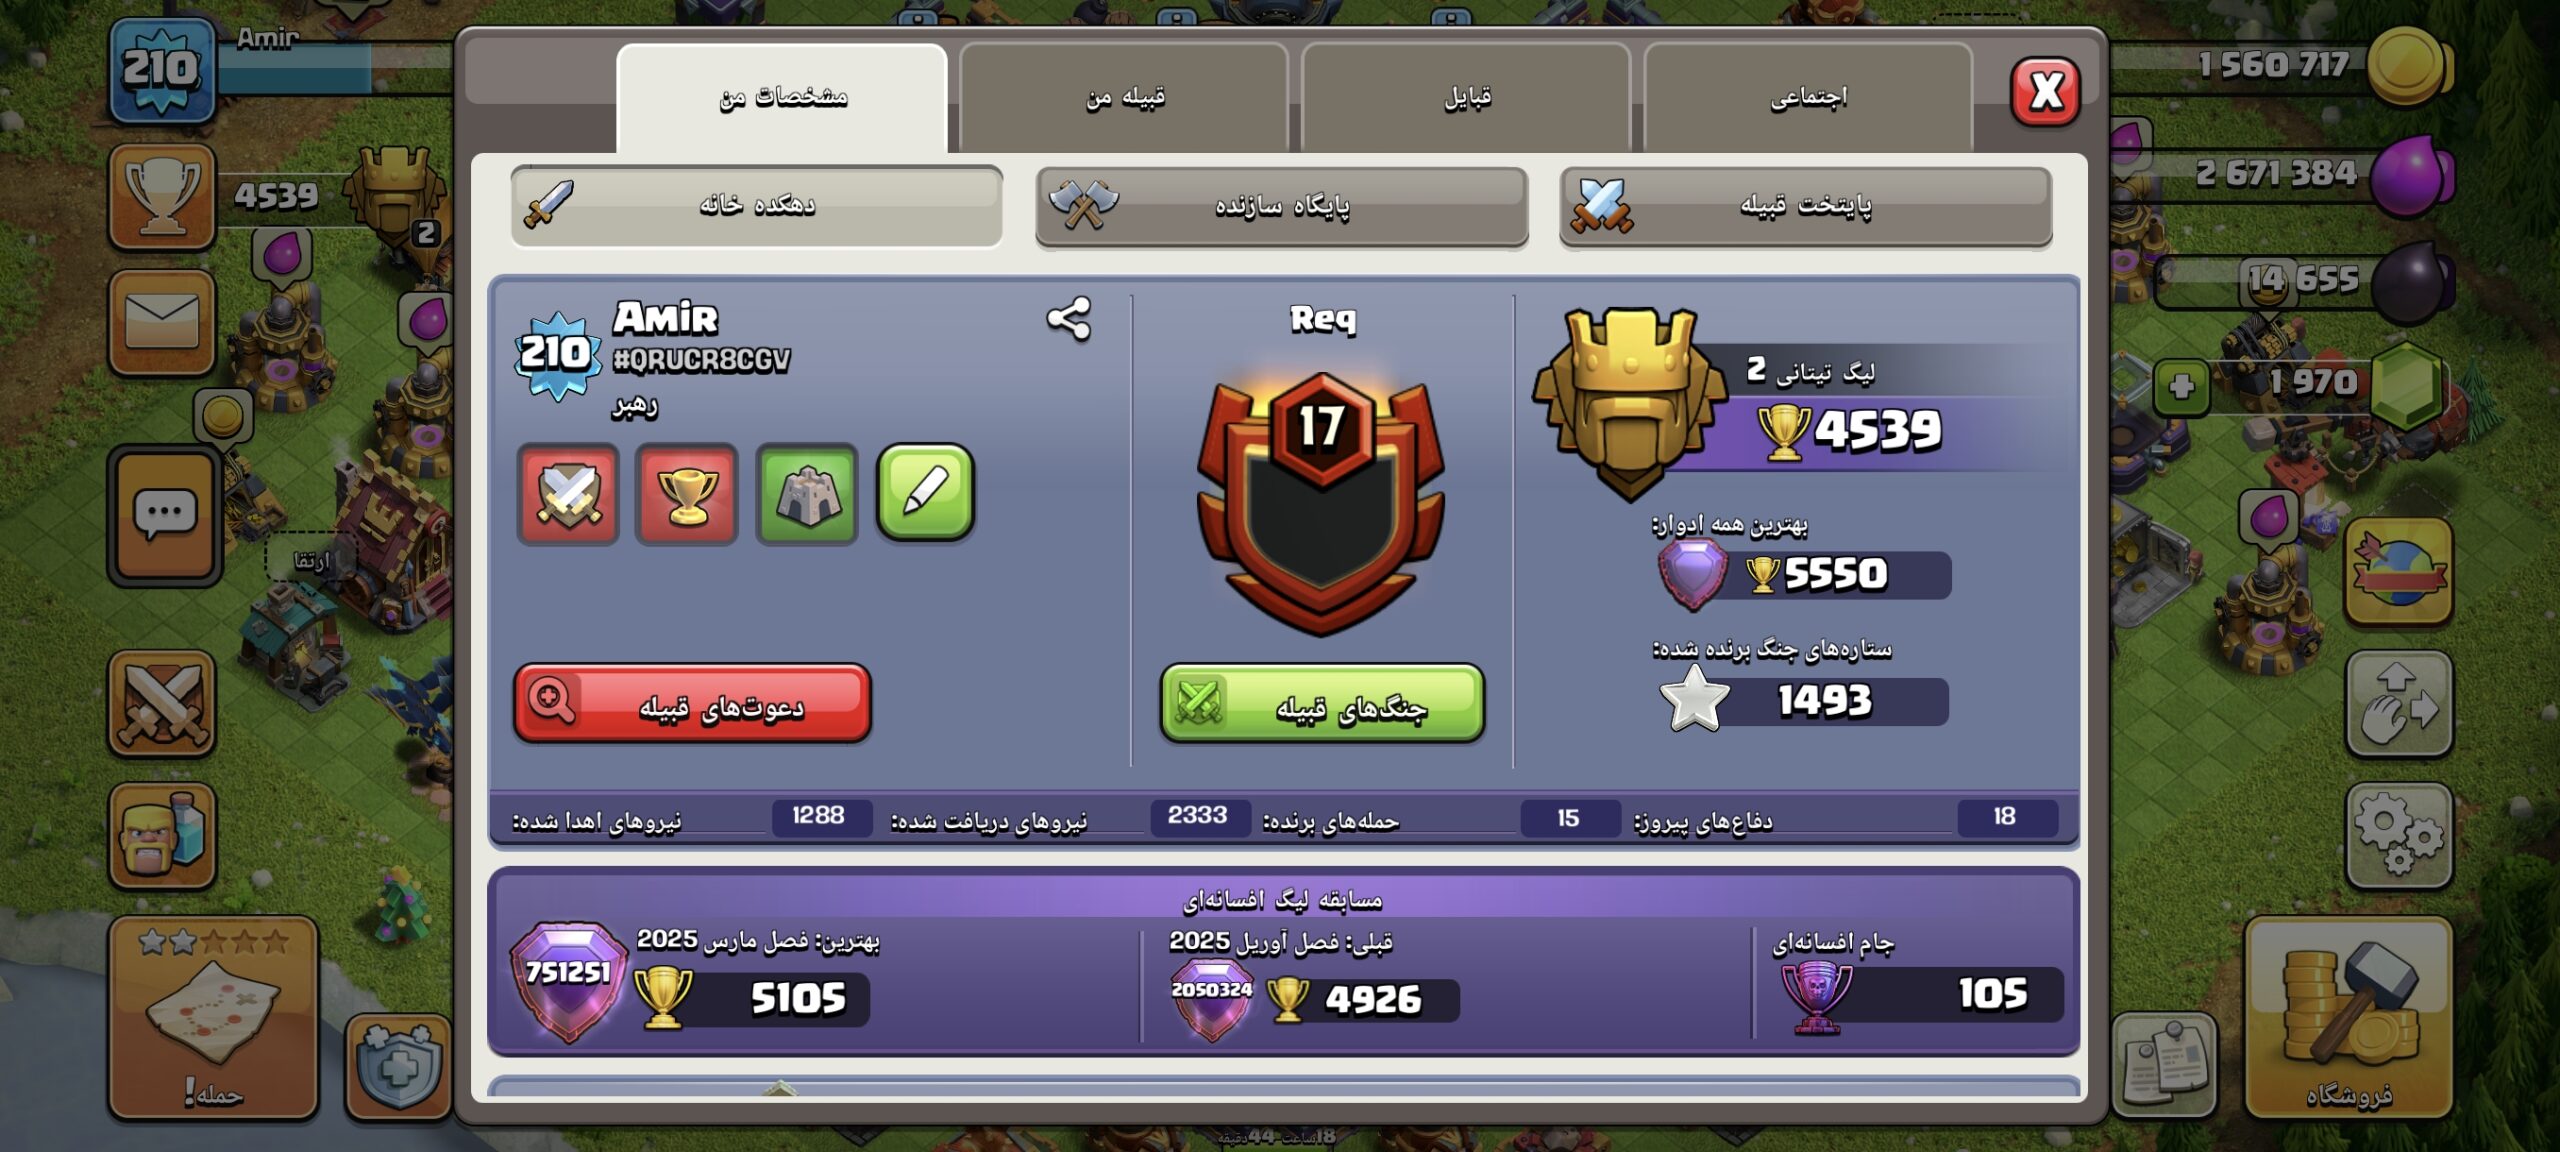Open the chat speech bubble
Screen dimensions: 2560x1152
164,515
